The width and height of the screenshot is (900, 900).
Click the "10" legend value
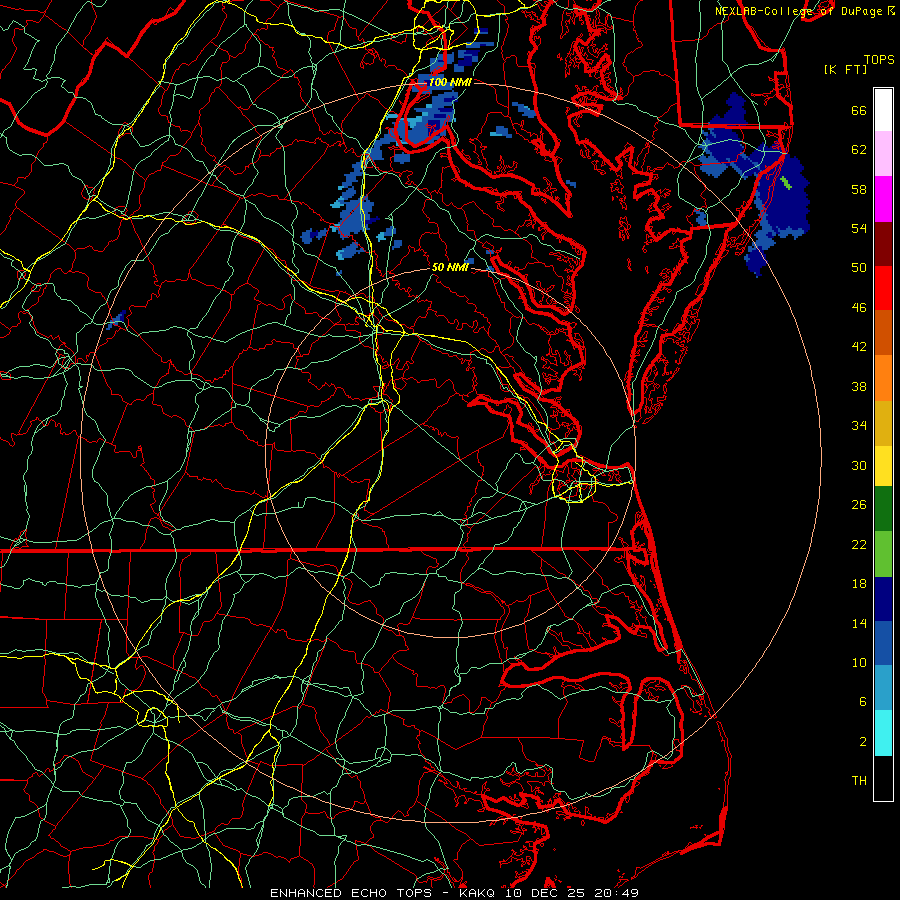tap(859, 662)
